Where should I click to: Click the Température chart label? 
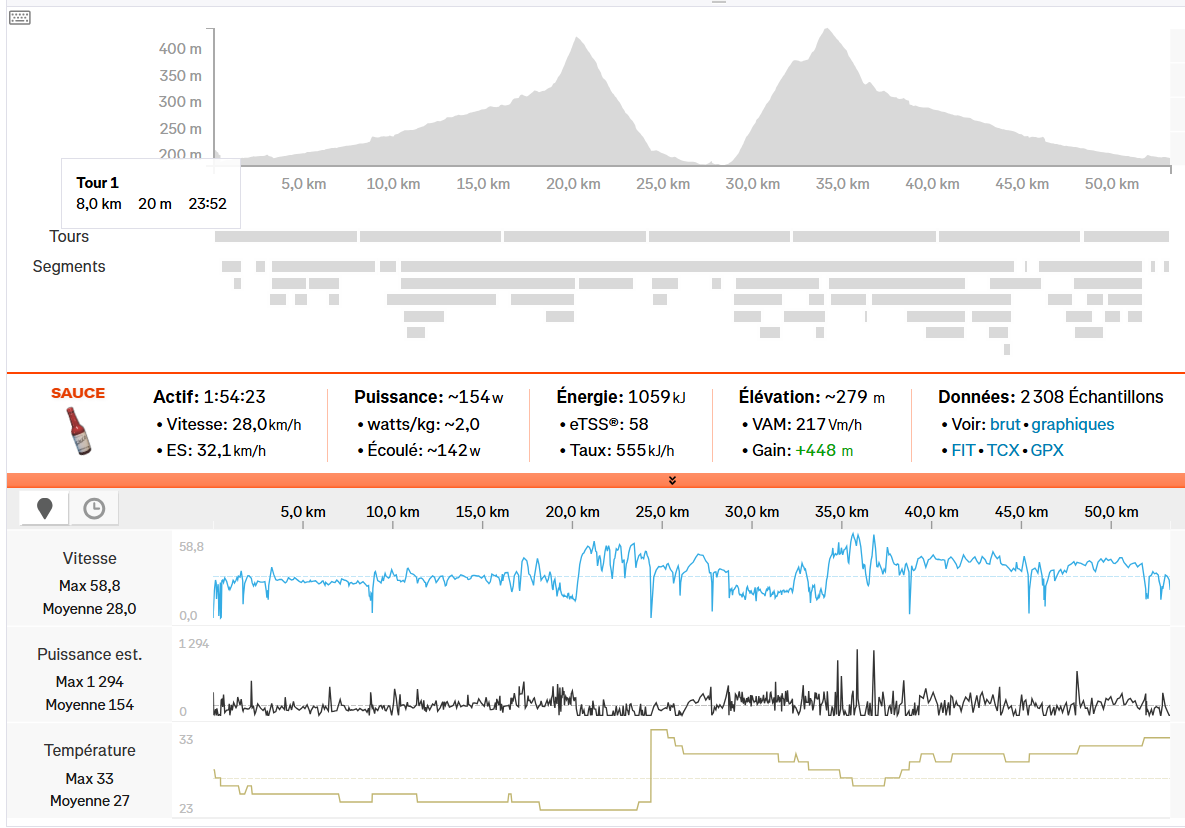coord(90,750)
